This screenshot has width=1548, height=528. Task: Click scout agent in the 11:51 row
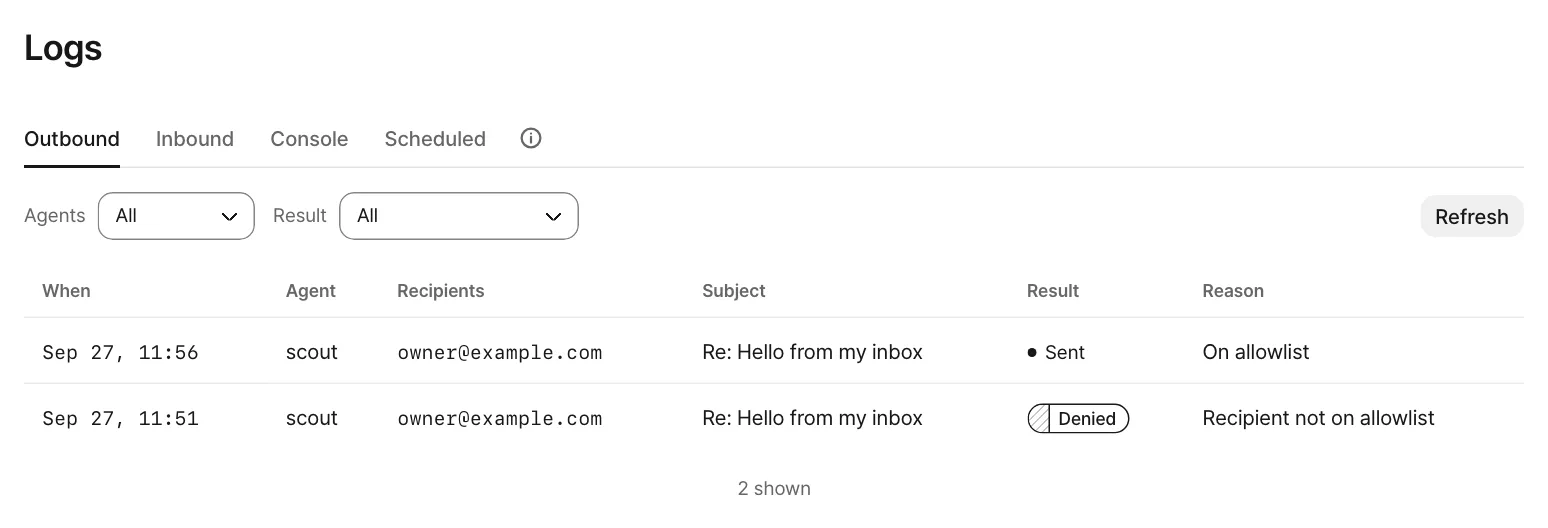312,418
